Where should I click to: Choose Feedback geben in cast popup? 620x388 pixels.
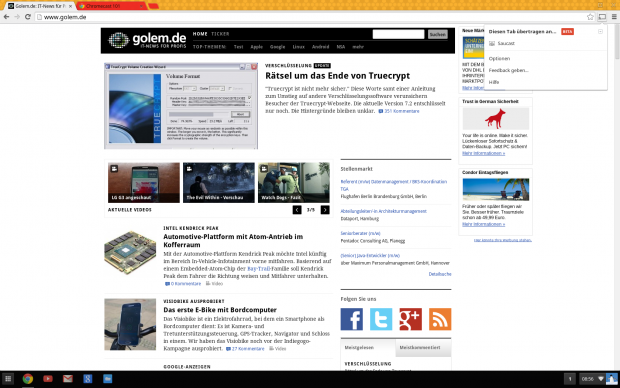508,70
